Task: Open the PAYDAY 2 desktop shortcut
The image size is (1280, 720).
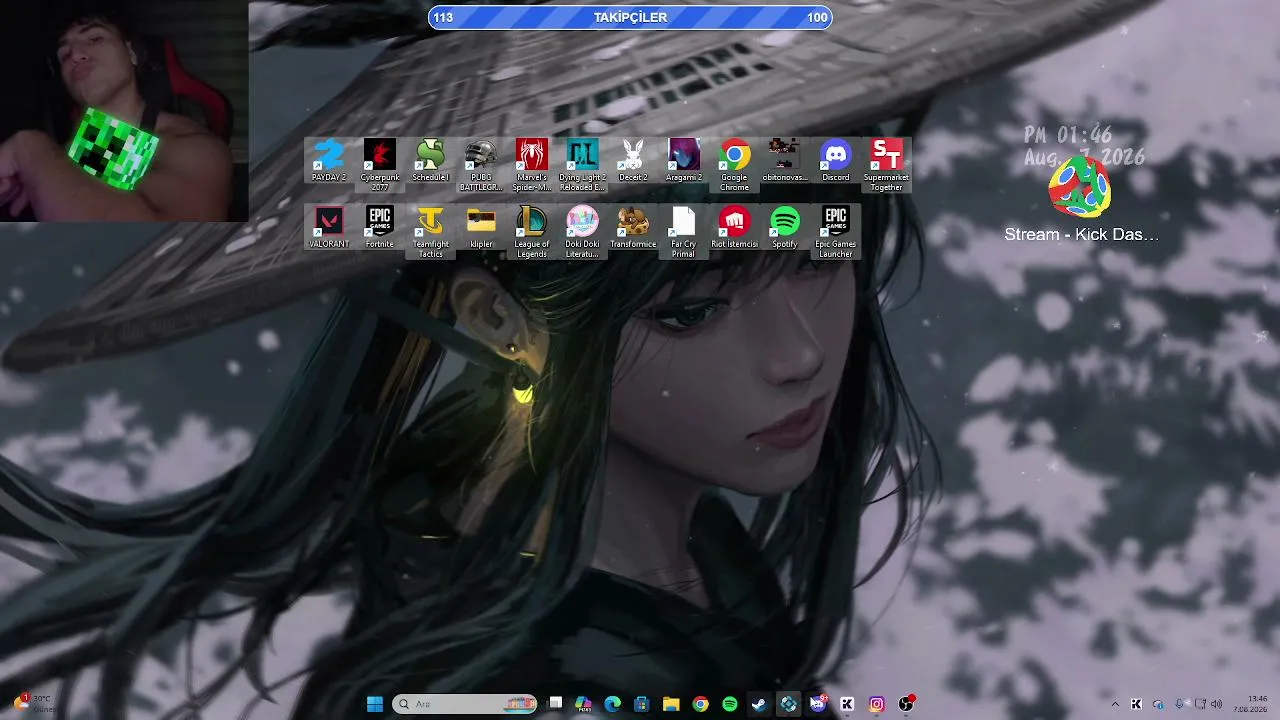Action: (x=329, y=160)
